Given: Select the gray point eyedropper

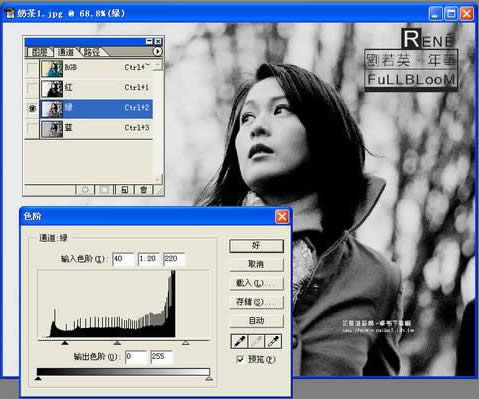Looking at the screenshot, I should (256, 341).
